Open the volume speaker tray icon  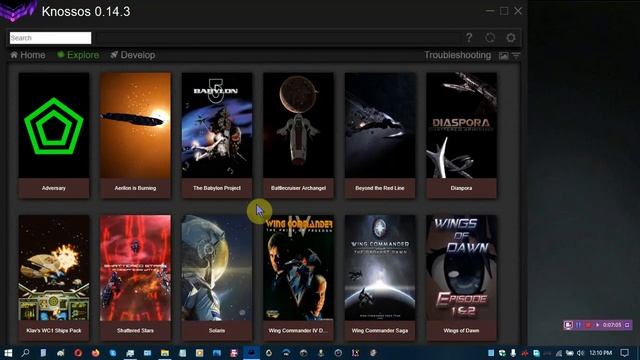click(580, 353)
